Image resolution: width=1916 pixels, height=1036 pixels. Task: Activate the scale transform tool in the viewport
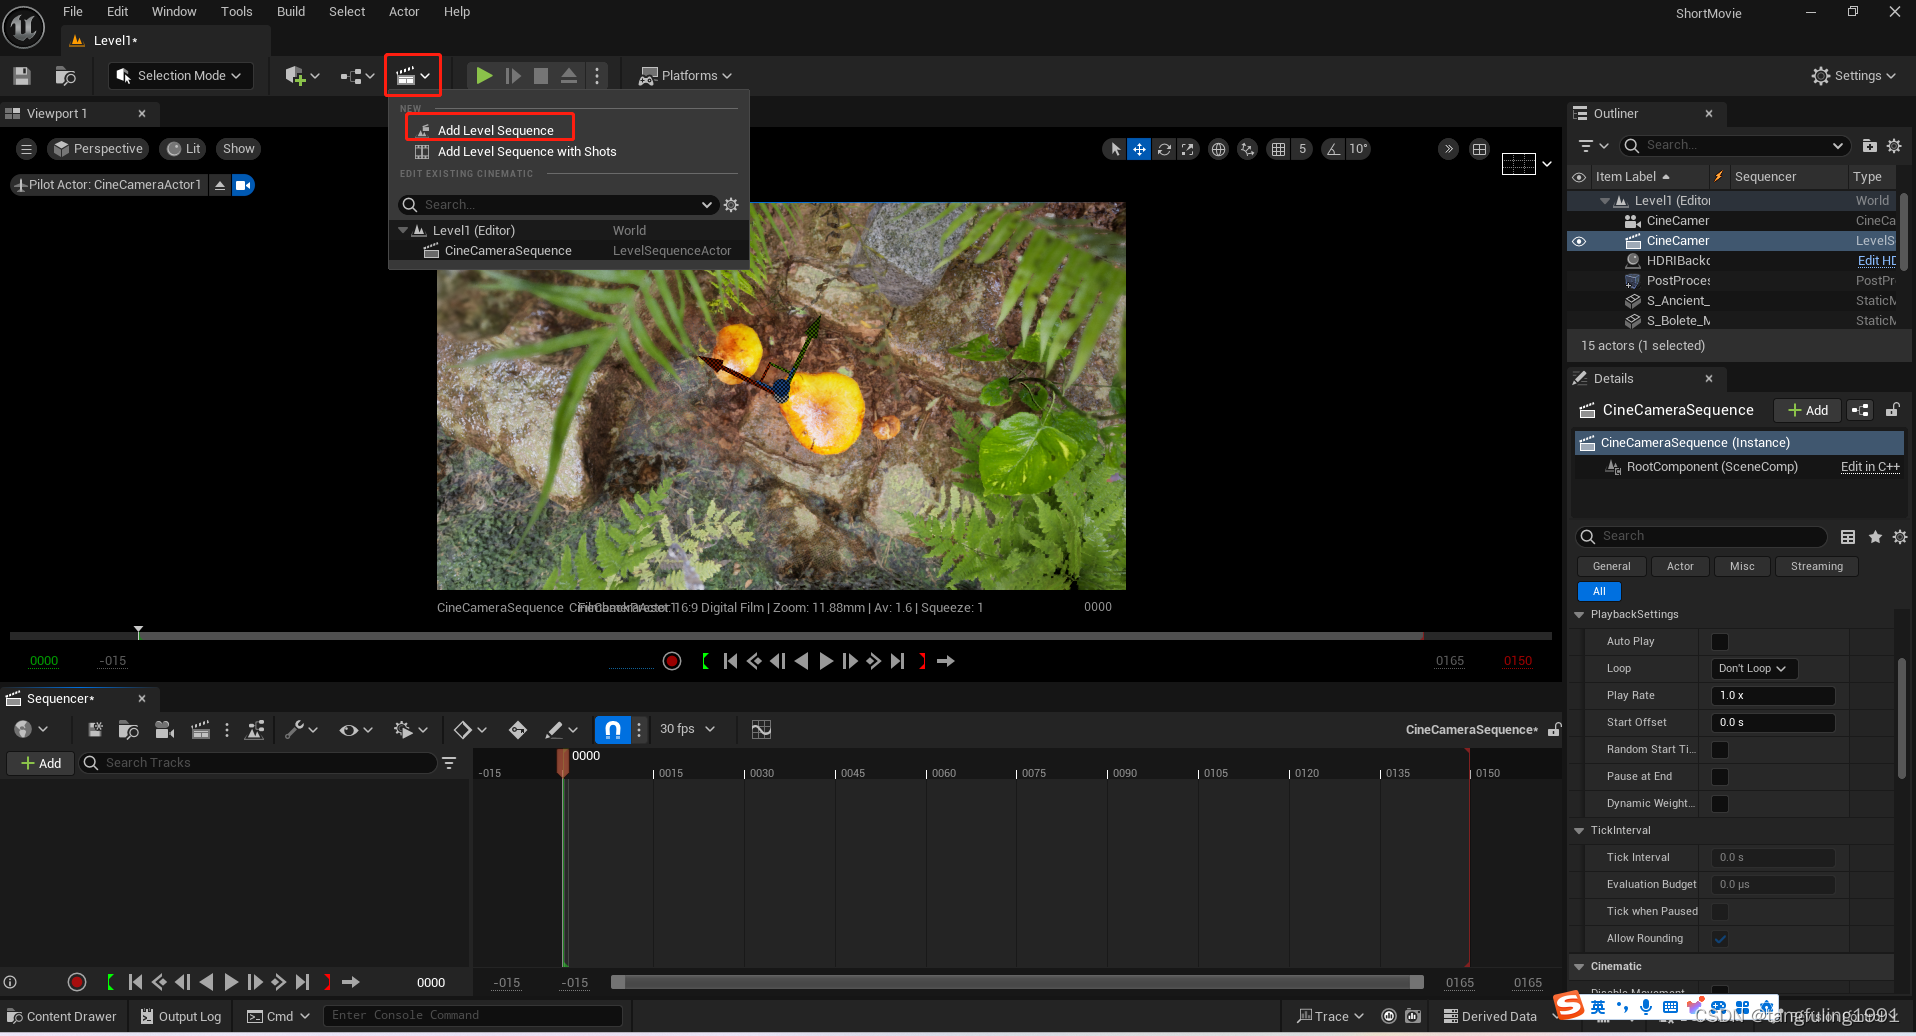coord(1187,149)
